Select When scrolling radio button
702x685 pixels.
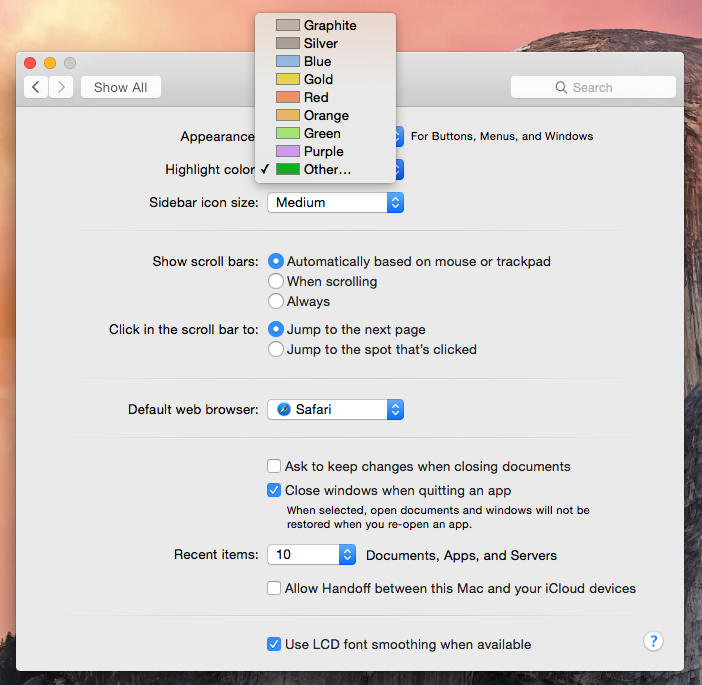click(276, 281)
